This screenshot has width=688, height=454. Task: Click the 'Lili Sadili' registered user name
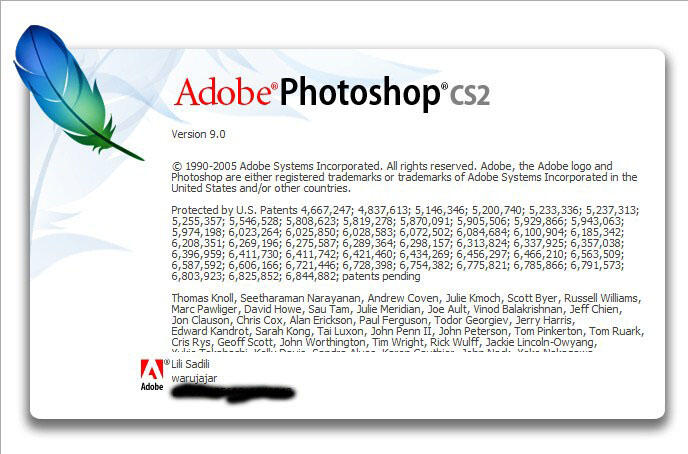[x=190, y=364]
